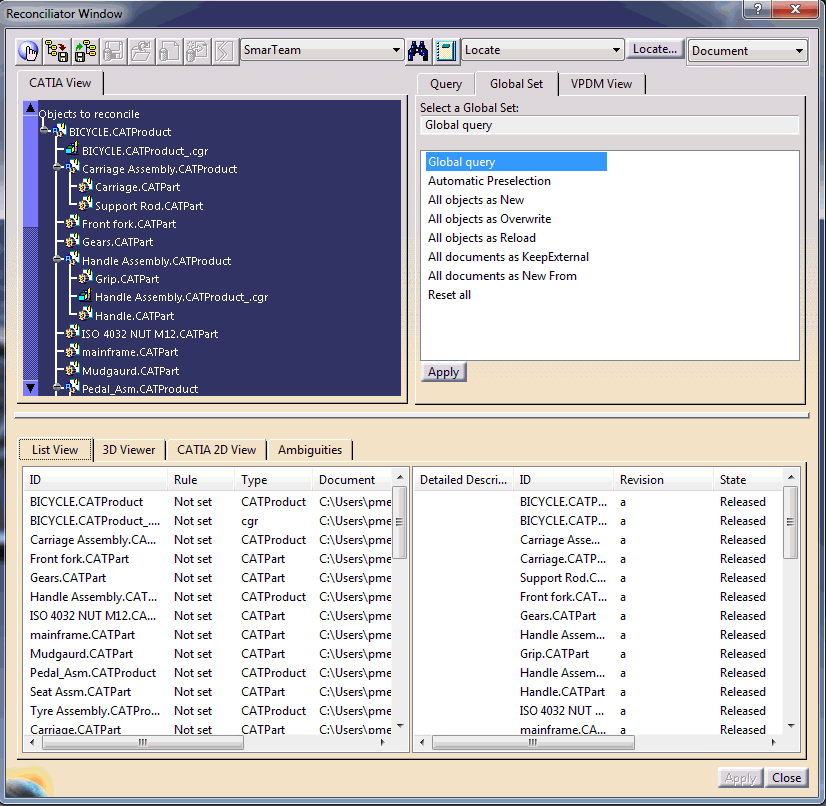Collapse the Handle Assembly.CATProduct node
The width and height of the screenshot is (826, 806).
coord(58,260)
